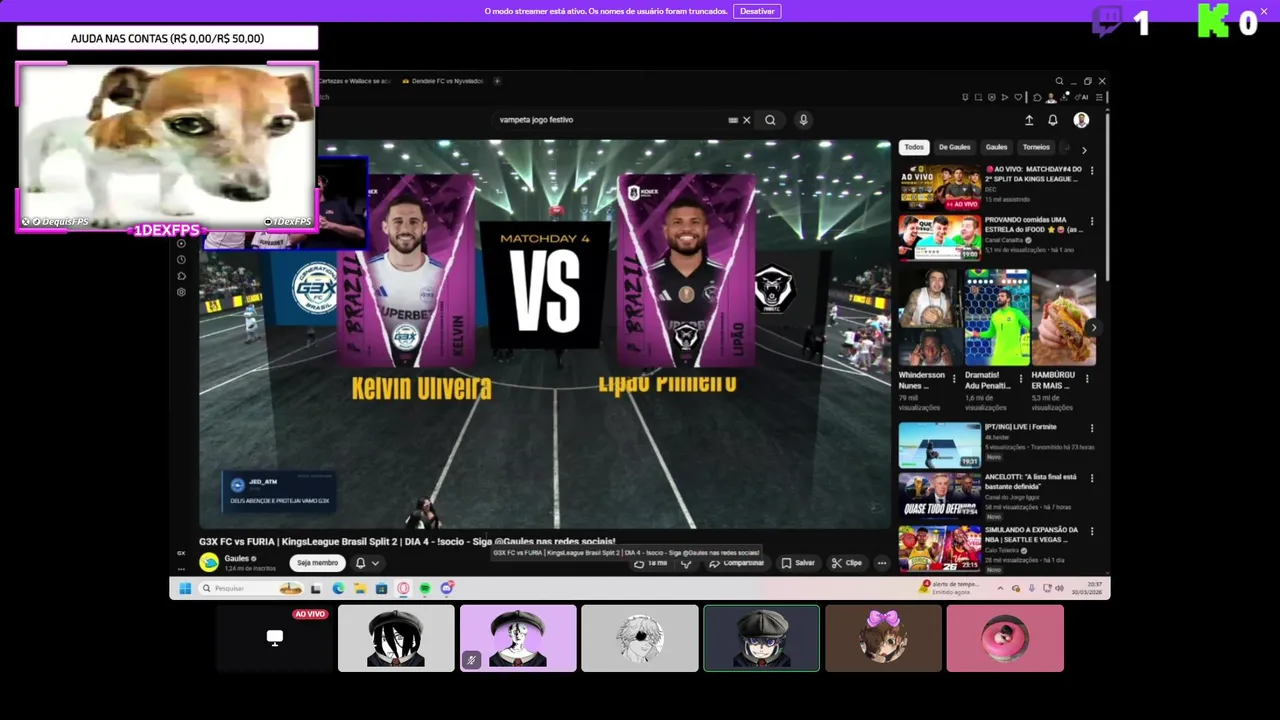Open options menu for 'AO VIVO: MATCHDAY#4' video
The height and width of the screenshot is (720, 1280).
coord(1091,171)
